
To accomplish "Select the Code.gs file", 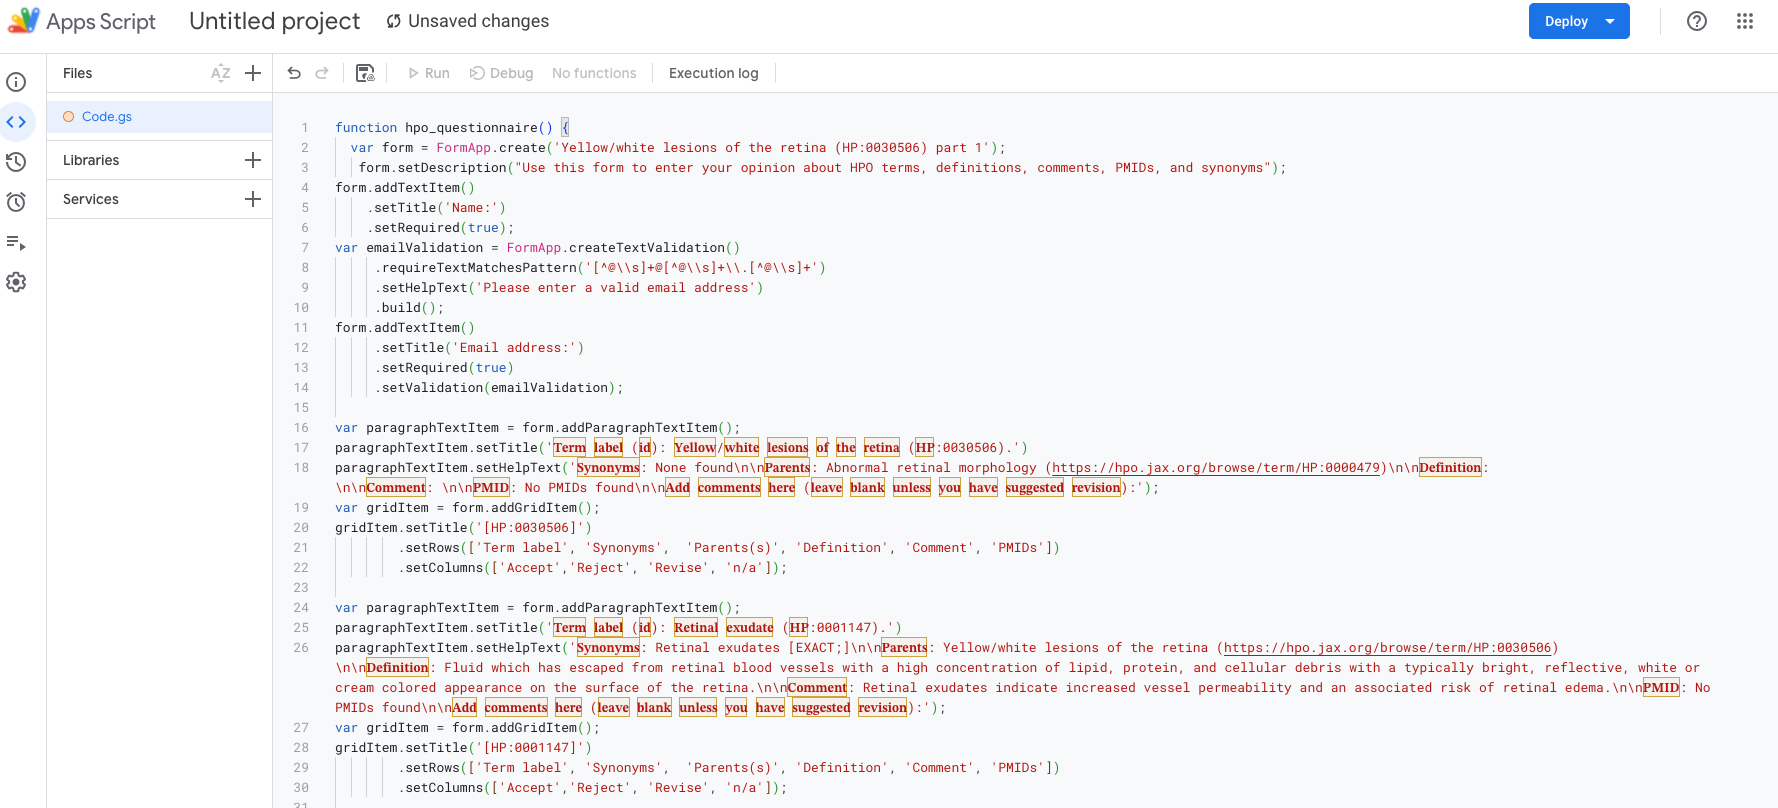I will tap(107, 117).
